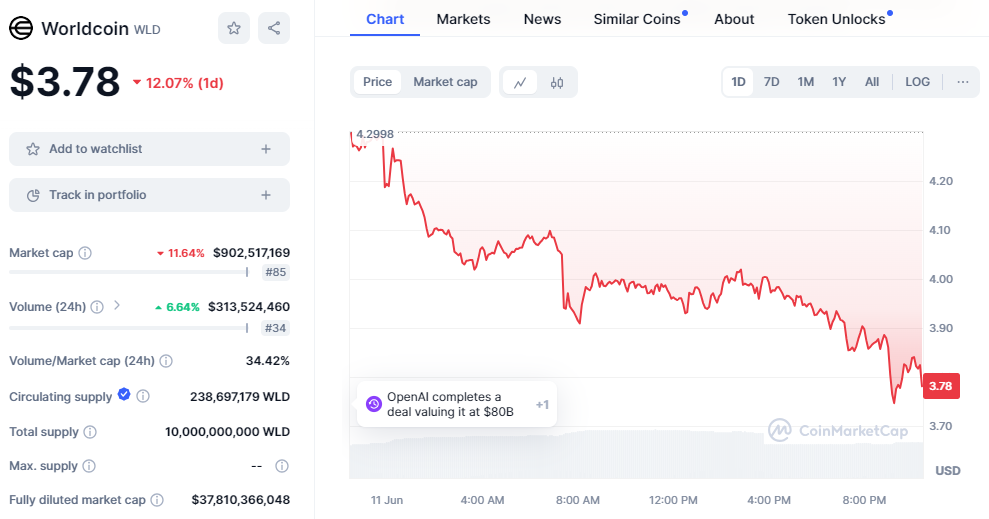Switch to line chart view icon

[x=520, y=82]
